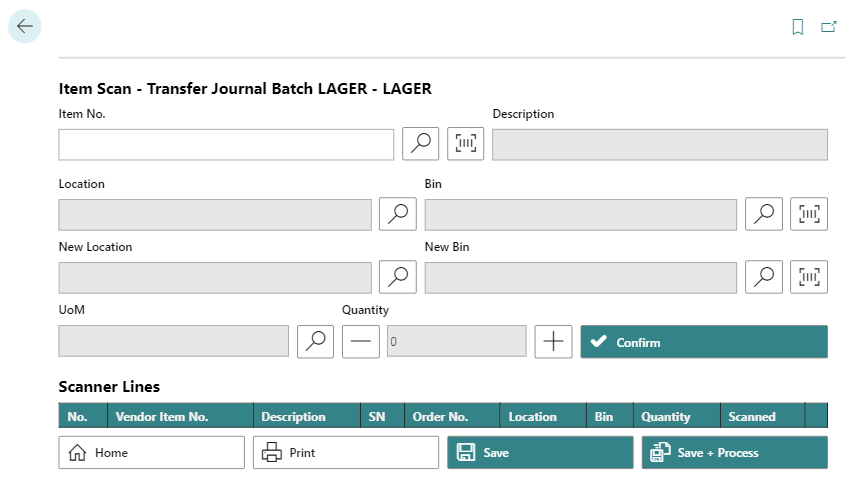849x481 pixels.
Task: Scan barcode for Bin field
Action: click(809, 214)
